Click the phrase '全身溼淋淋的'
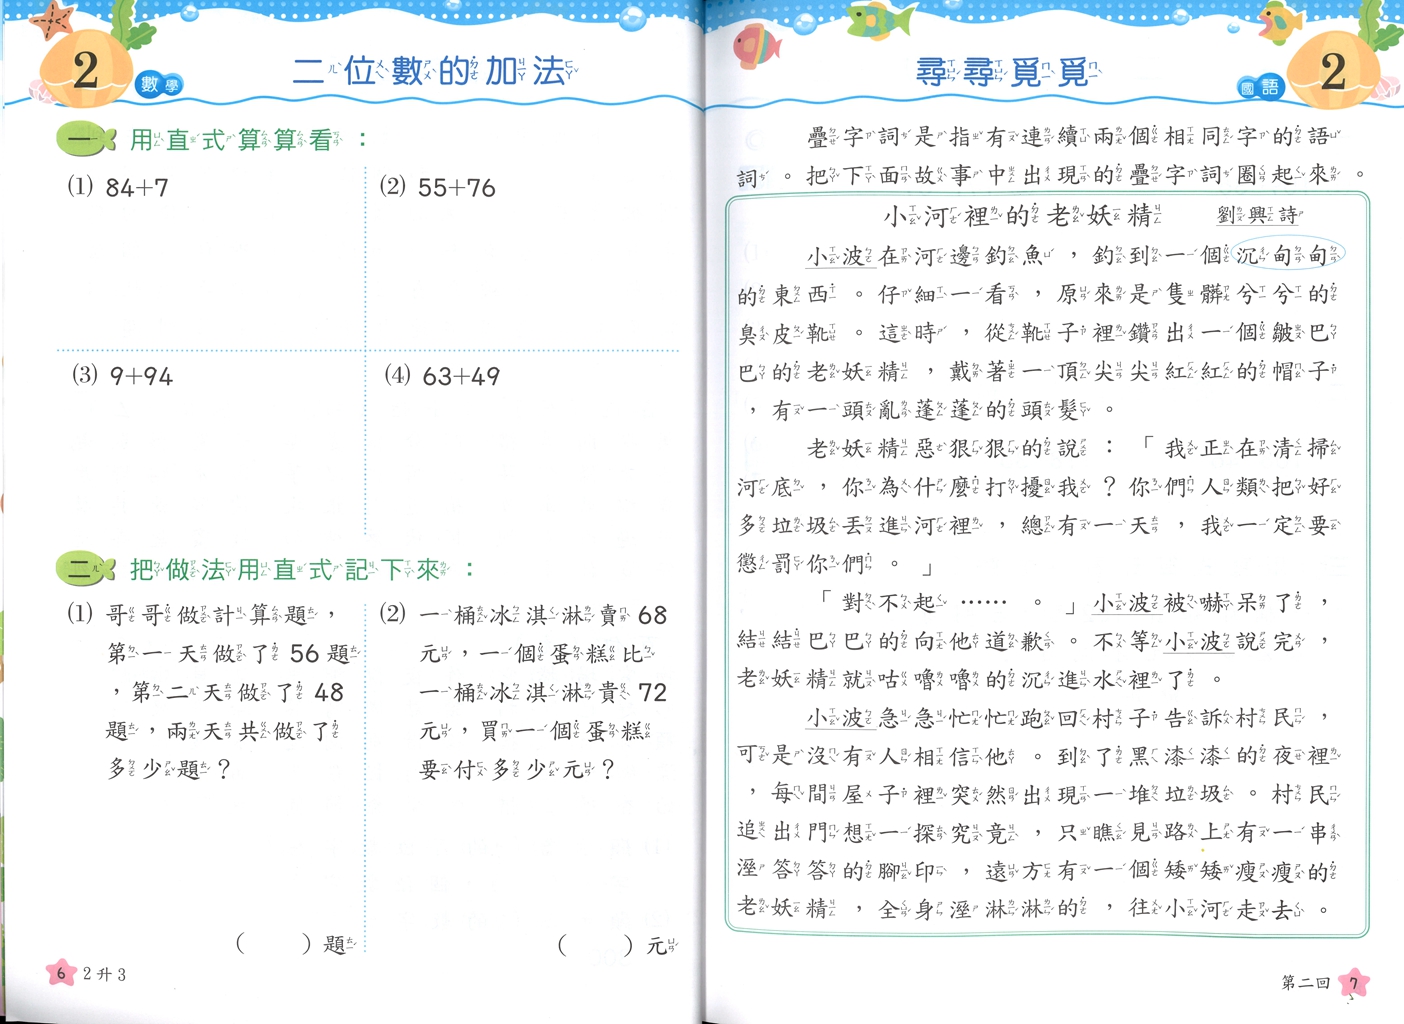This screenshot has width=1404, height=1024. (984, 909)
